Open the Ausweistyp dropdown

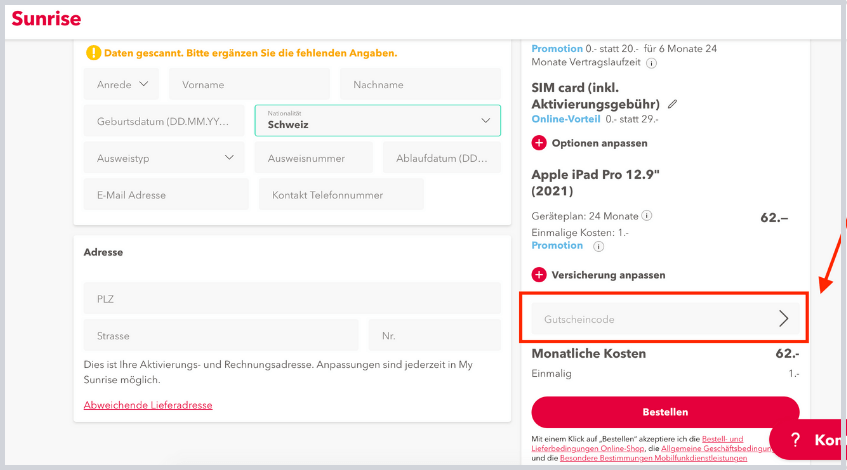click(164, 158)
